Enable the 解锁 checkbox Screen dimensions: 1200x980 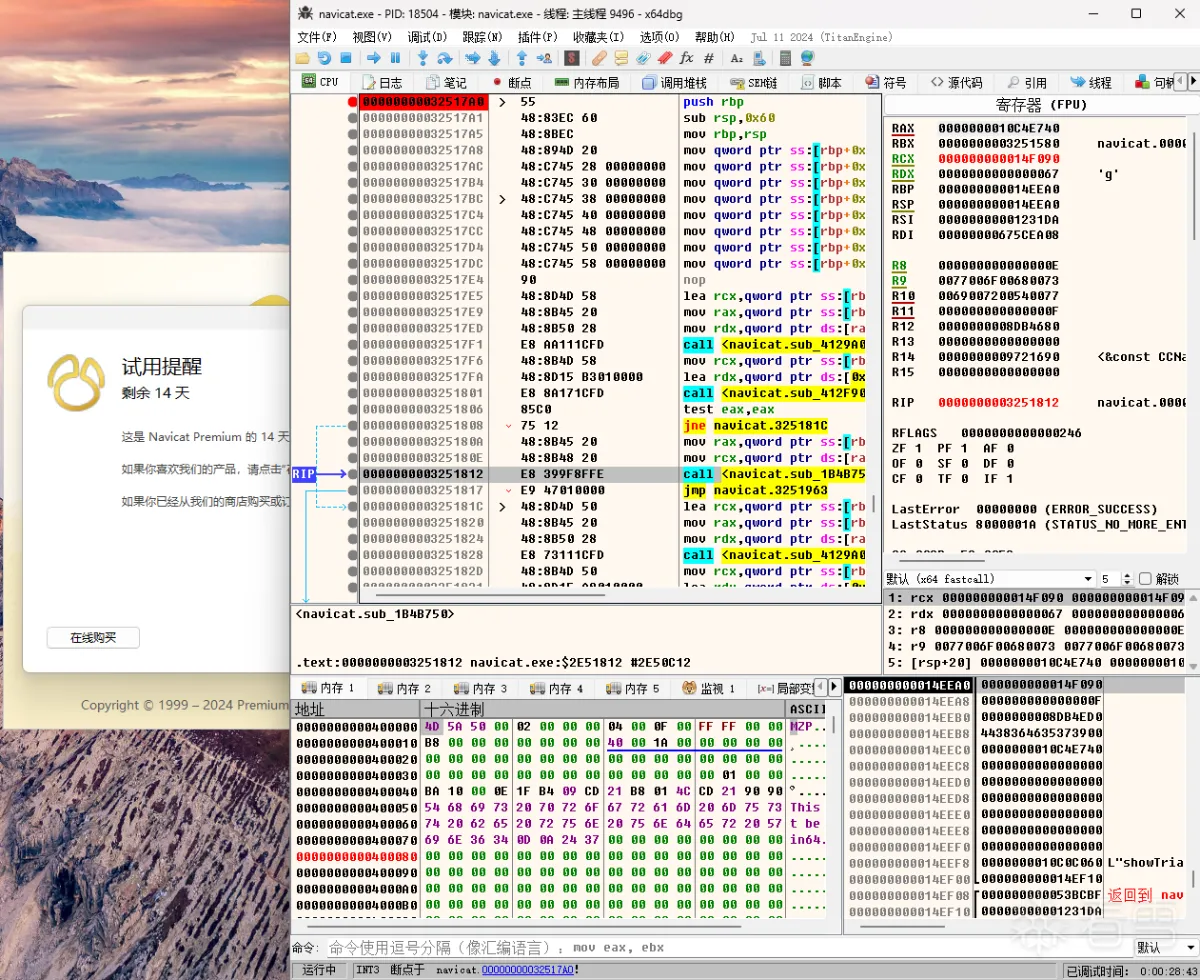click(1145, 579)
